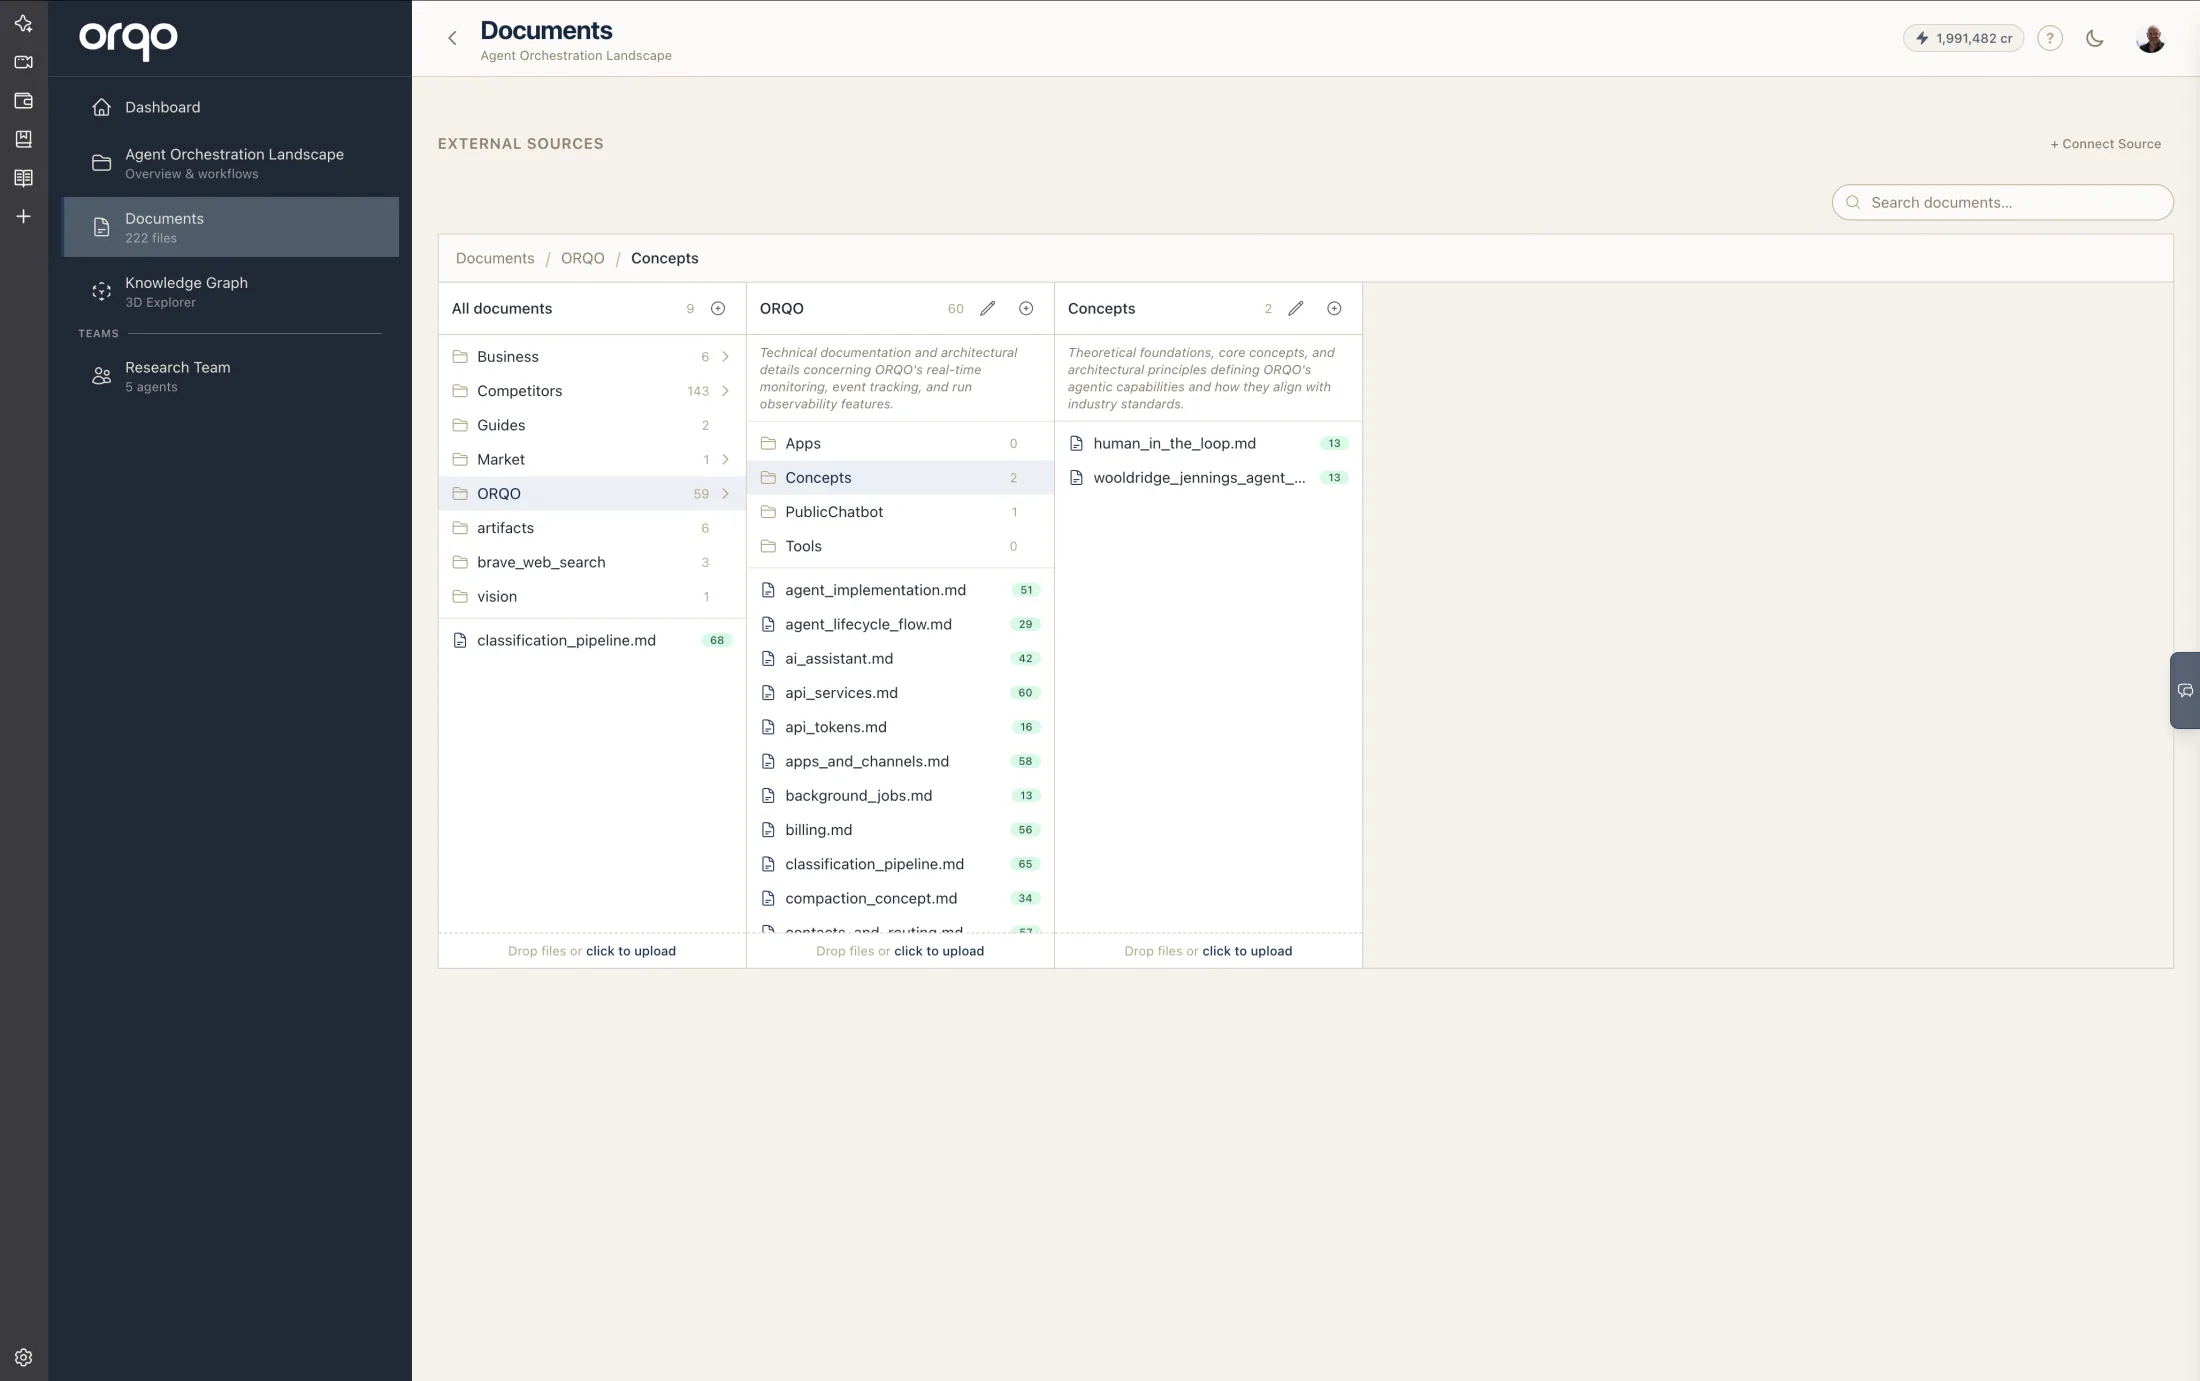Open agent_lifecycle_flow.md
The height and width of the screenshot is (1381, 2200).
click(900, 624)
